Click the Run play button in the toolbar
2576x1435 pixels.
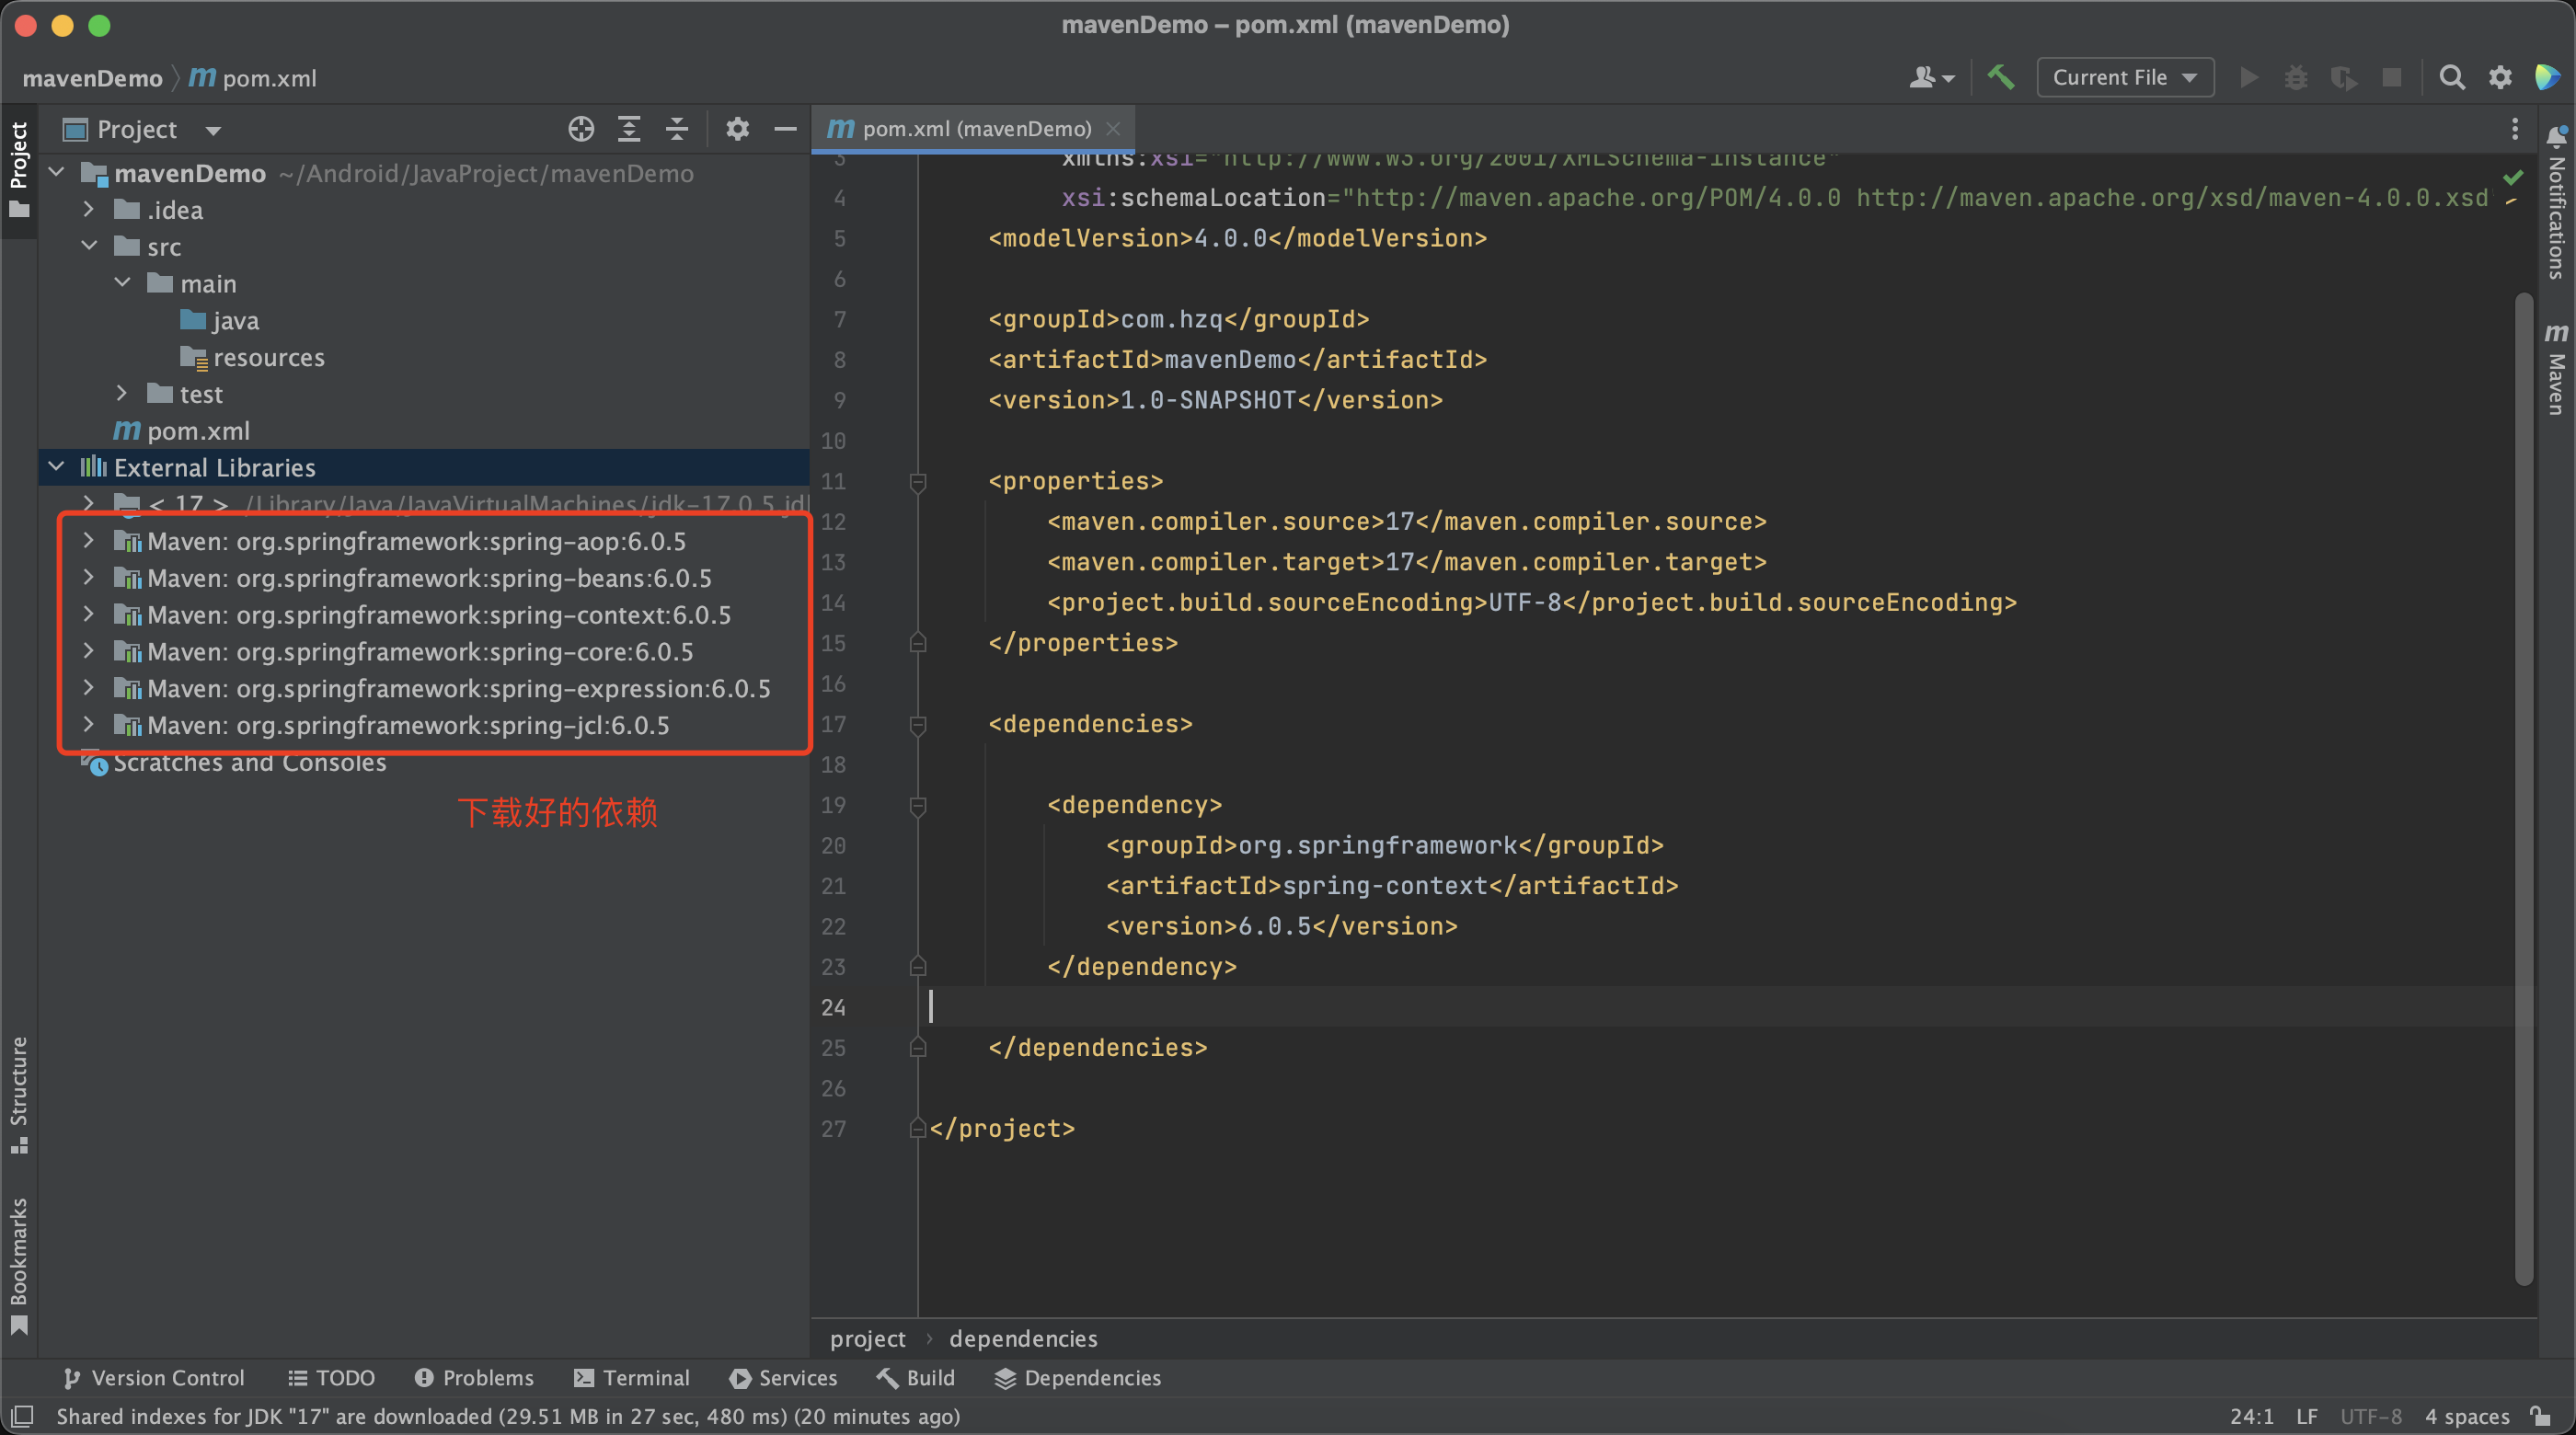click(x=2249, y=77)
